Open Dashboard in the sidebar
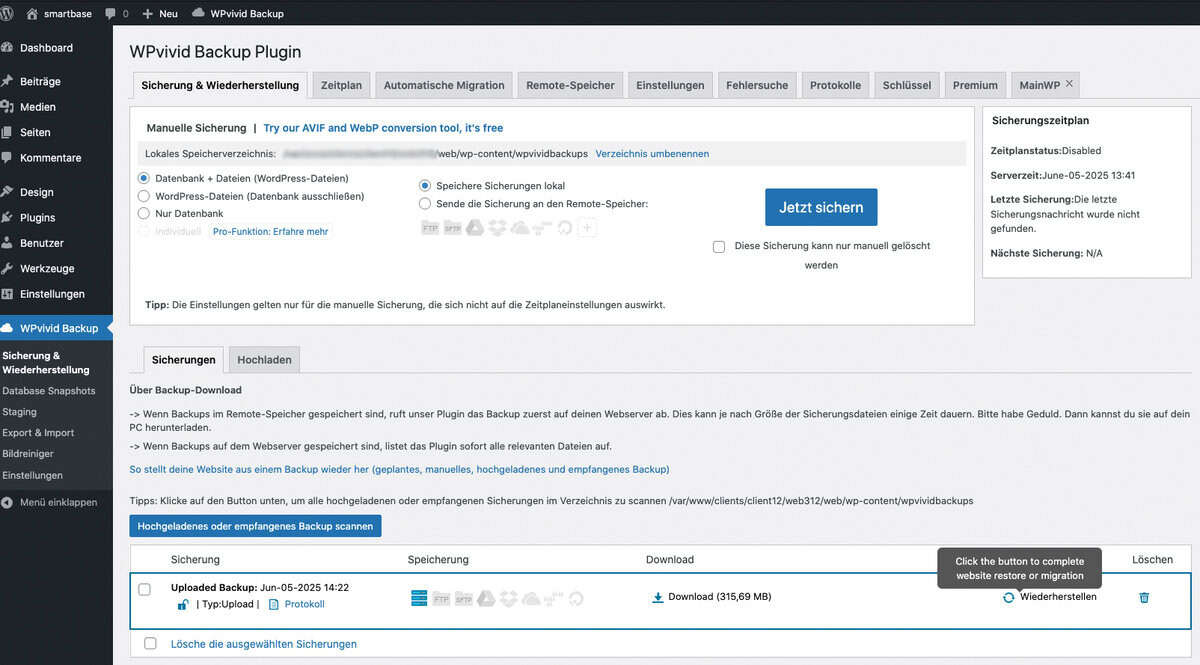This screenshot has height=665, width=1200. click(46, 48)
